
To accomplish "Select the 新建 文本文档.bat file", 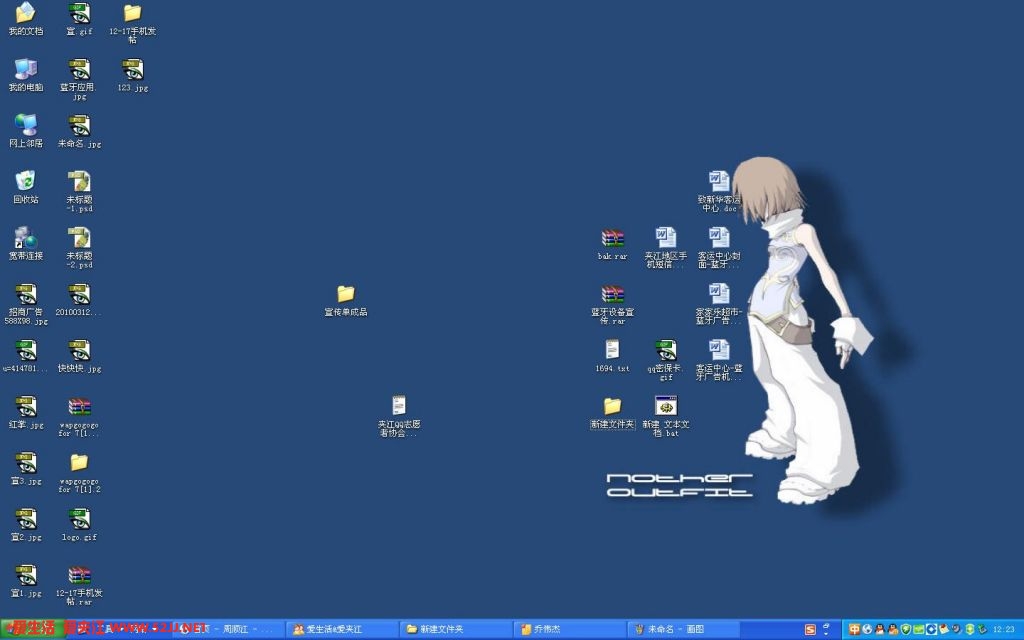I will tap(665, 417).
